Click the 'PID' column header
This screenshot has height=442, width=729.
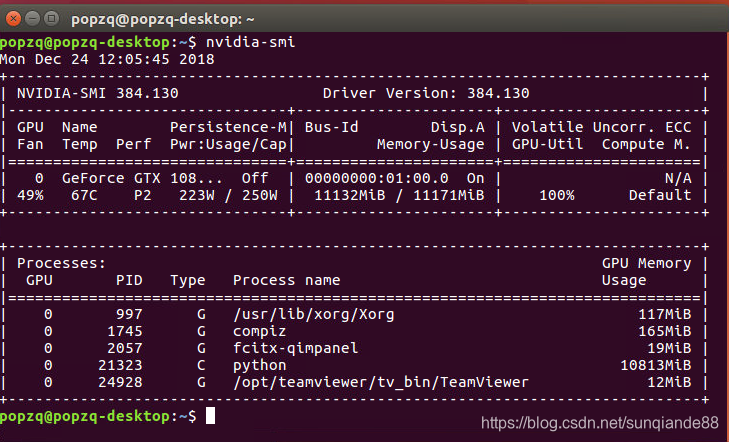(129, 280)
